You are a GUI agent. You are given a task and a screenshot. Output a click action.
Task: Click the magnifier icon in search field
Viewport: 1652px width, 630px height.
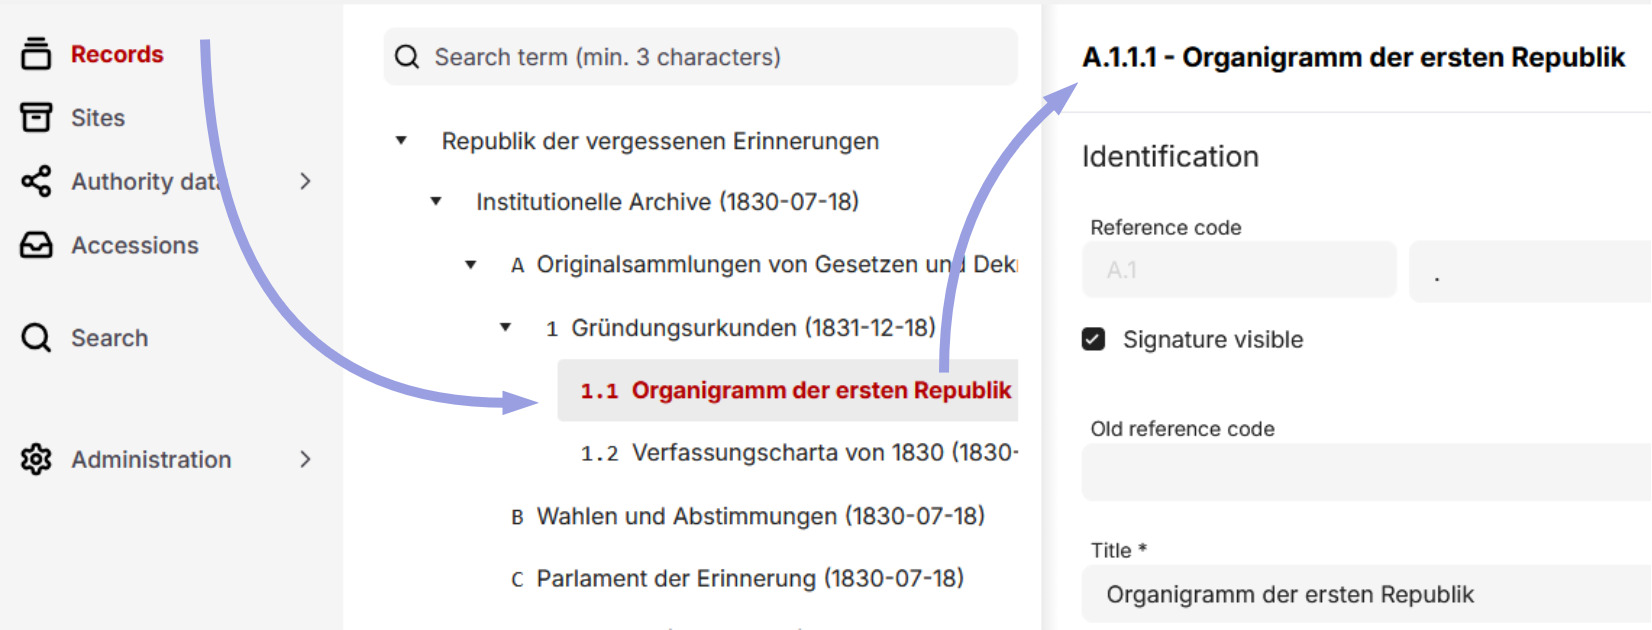coord(407,57)
